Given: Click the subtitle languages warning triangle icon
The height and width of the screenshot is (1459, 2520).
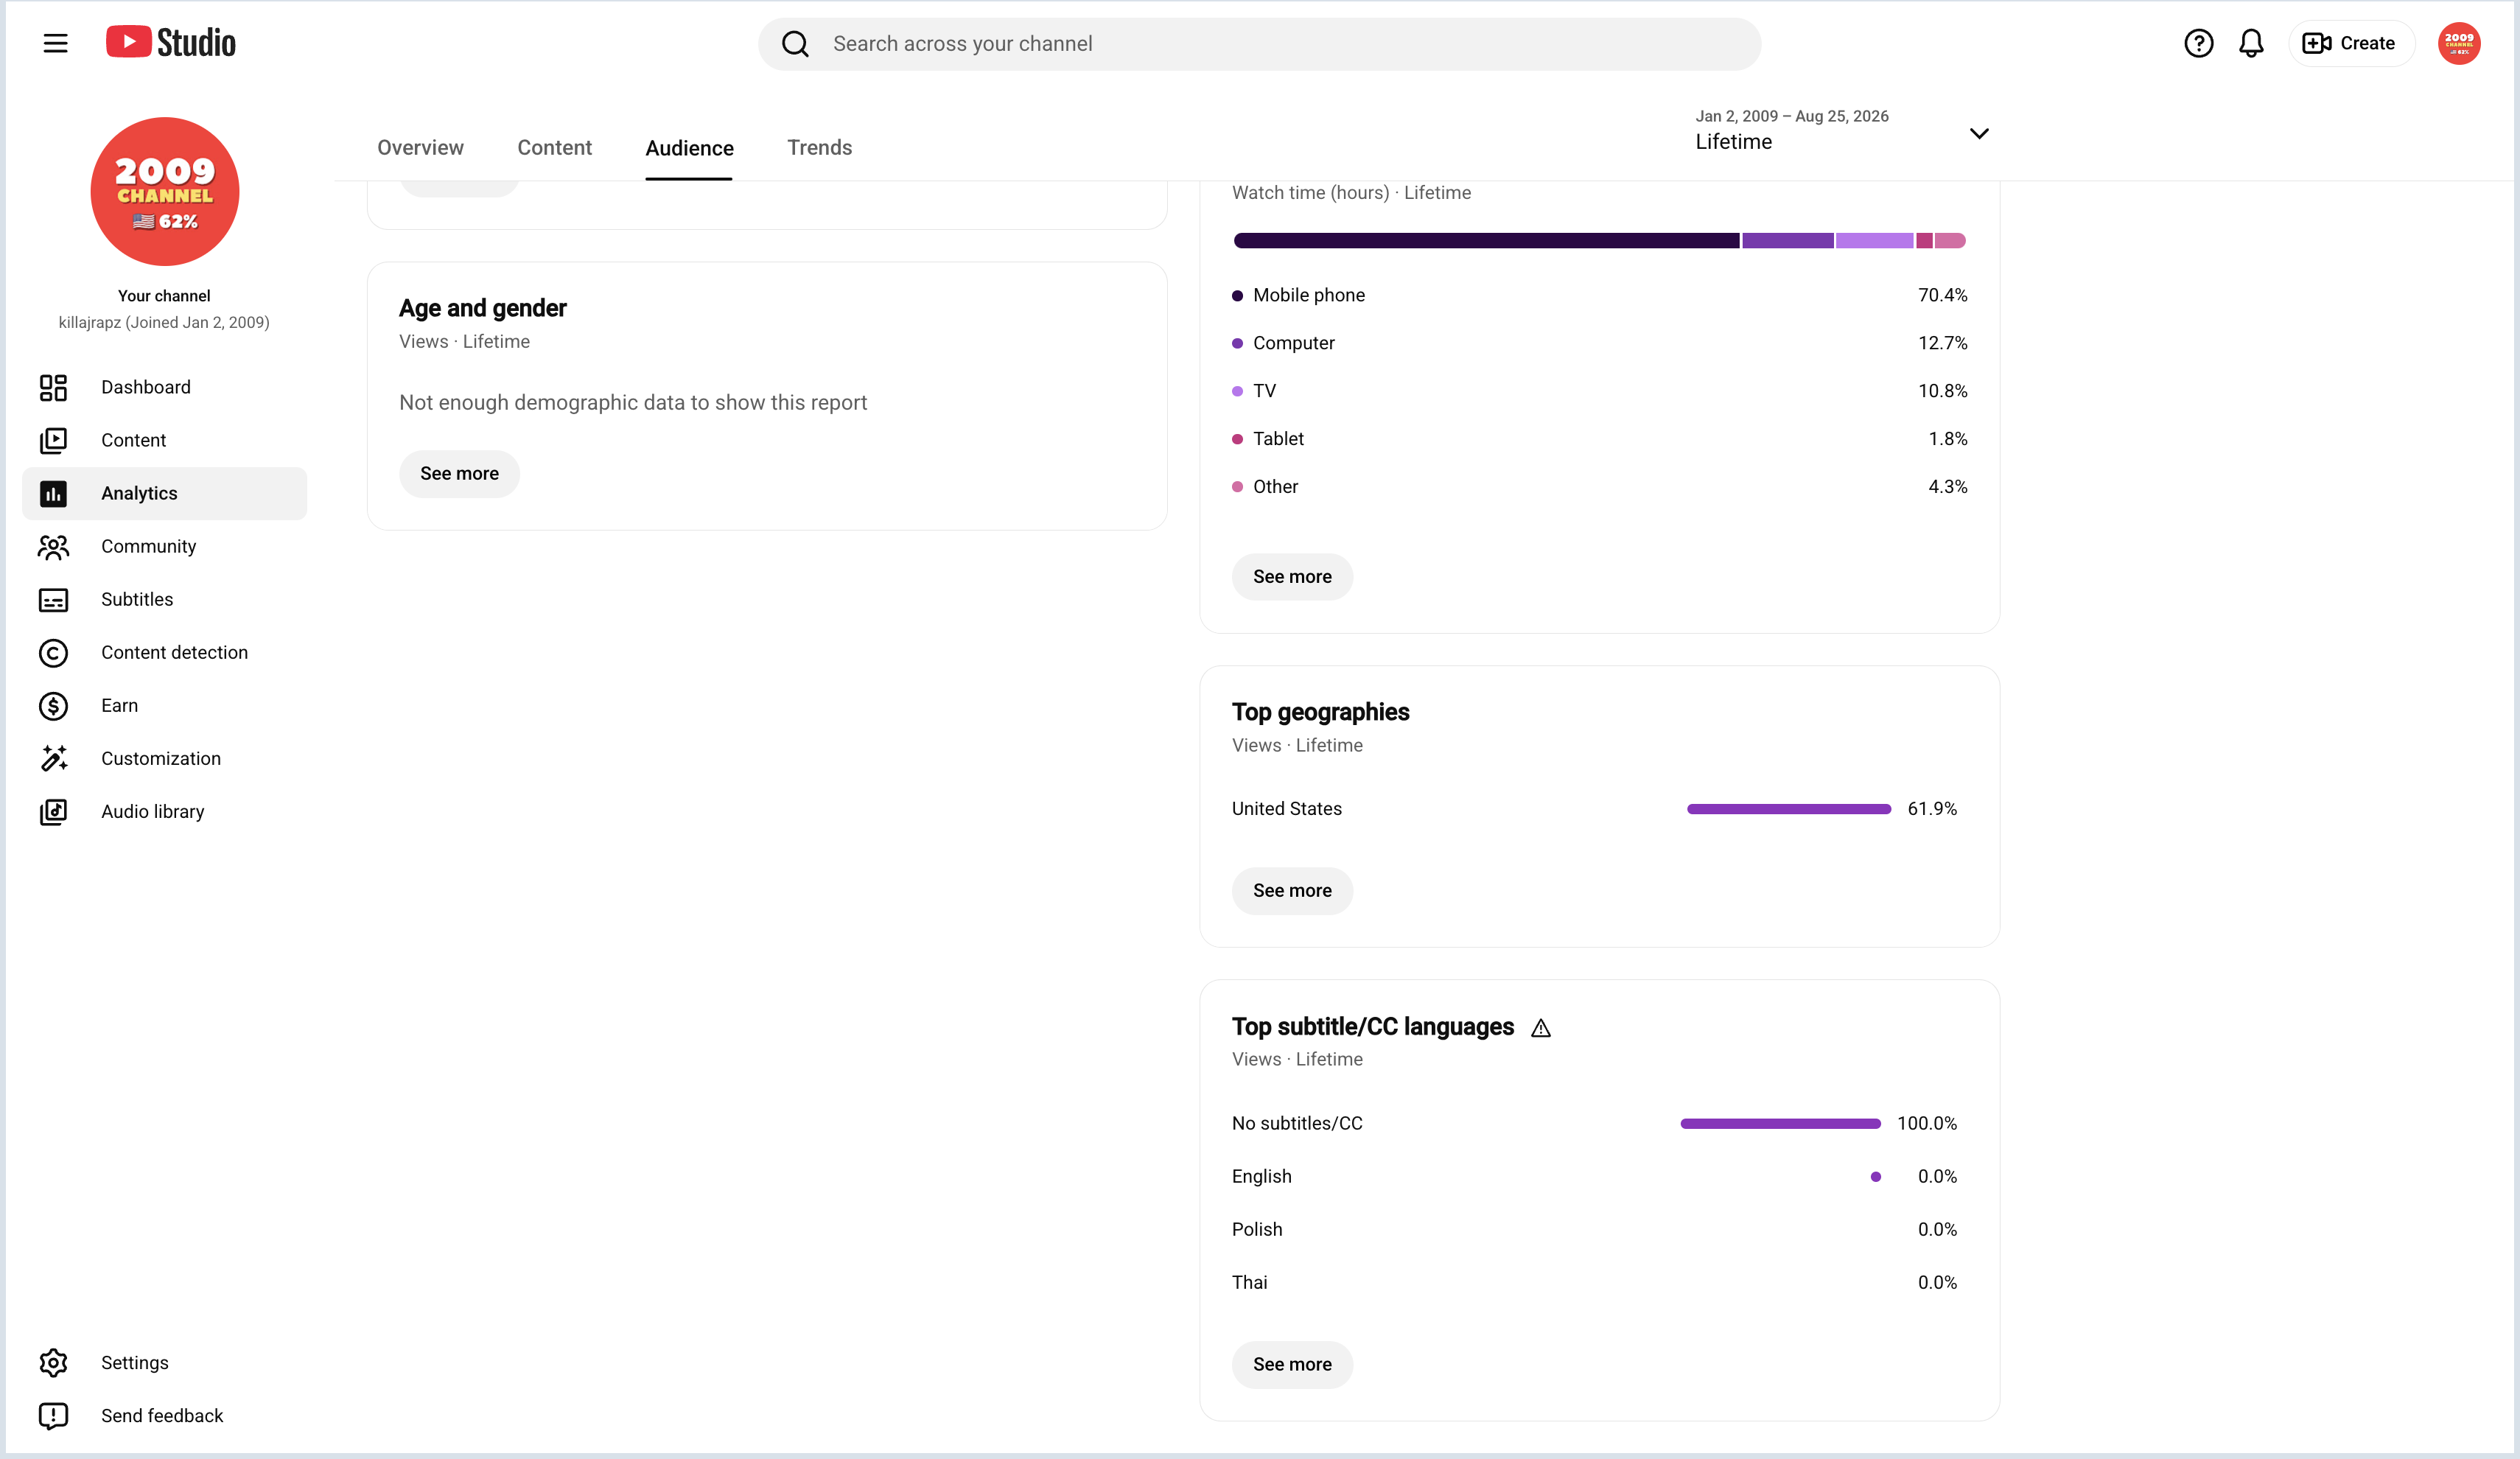Looking at the screenshot, I should [1541, 1028].
